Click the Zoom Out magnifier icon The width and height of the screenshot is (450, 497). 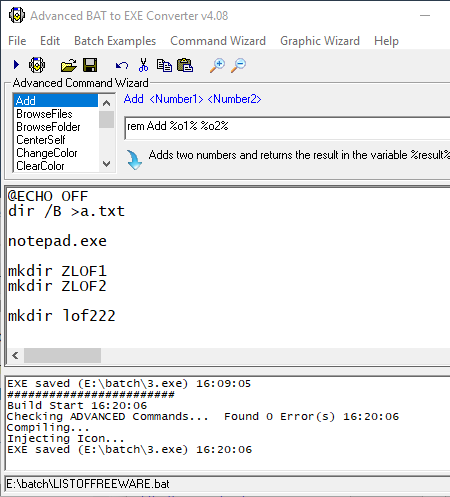tap(239, 65)
